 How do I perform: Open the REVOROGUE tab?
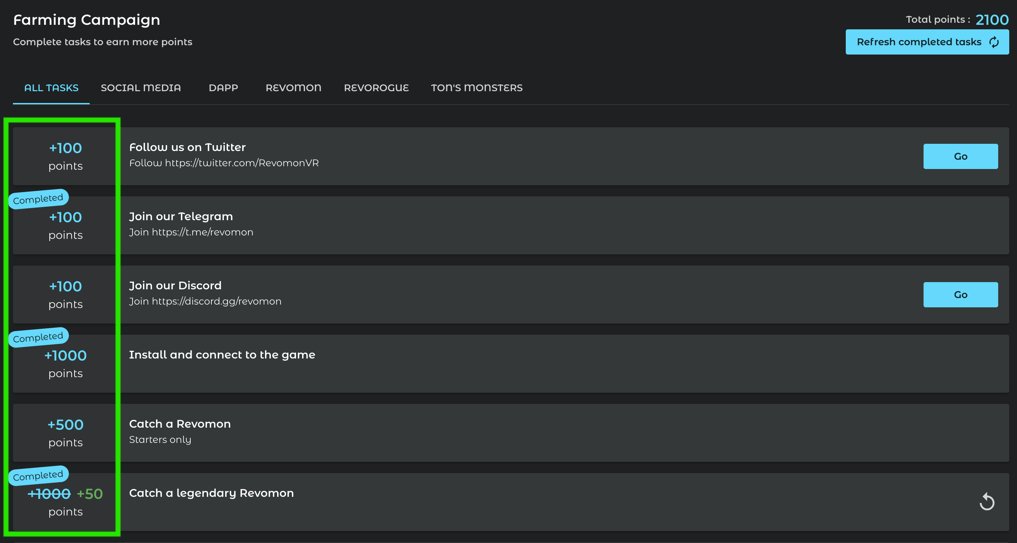tap(376, 88)
